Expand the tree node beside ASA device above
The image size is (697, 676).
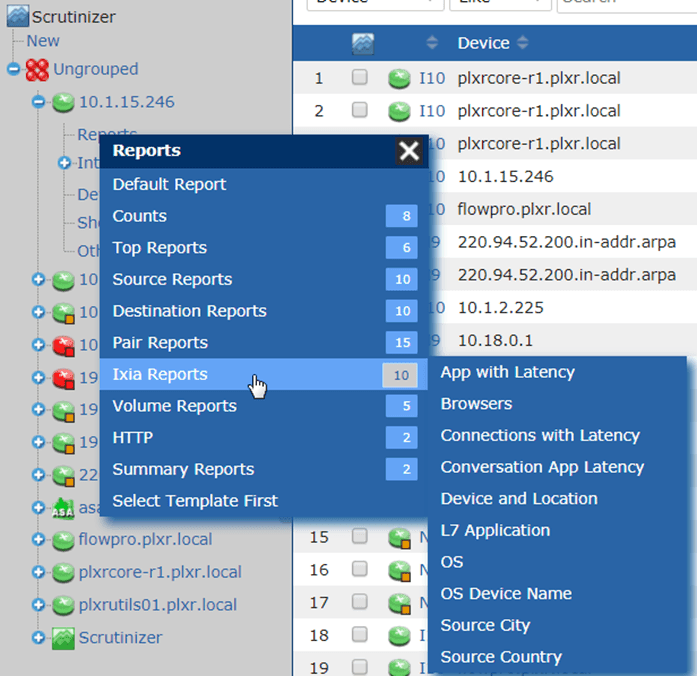(x=39, y=475)
